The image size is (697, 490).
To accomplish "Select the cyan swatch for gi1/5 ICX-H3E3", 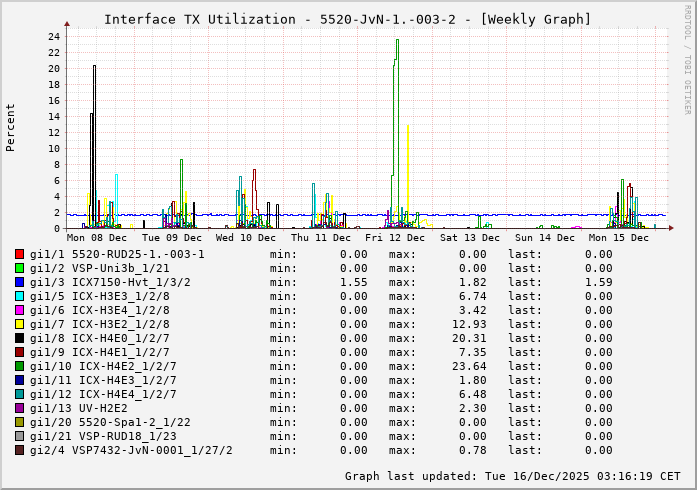I will click(x=19, y=296).
